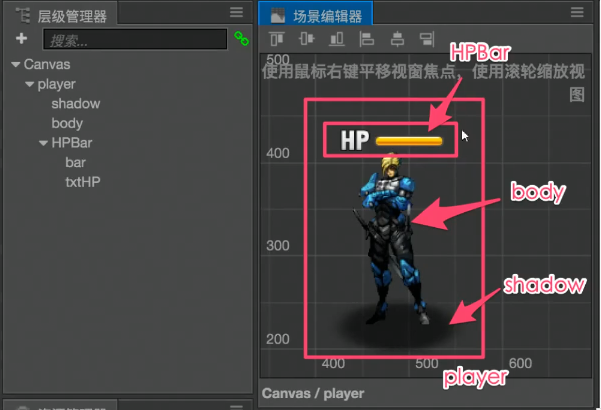
Task: Select the shadow node
Action: coord(76,103)
